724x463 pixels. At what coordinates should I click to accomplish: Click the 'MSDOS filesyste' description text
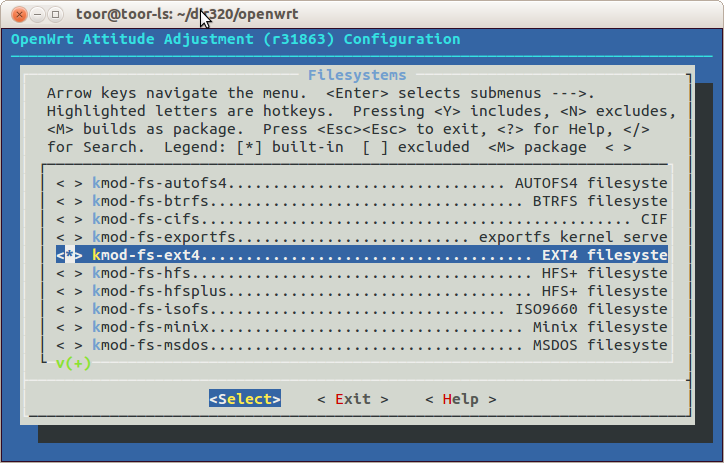pos(600,345)
